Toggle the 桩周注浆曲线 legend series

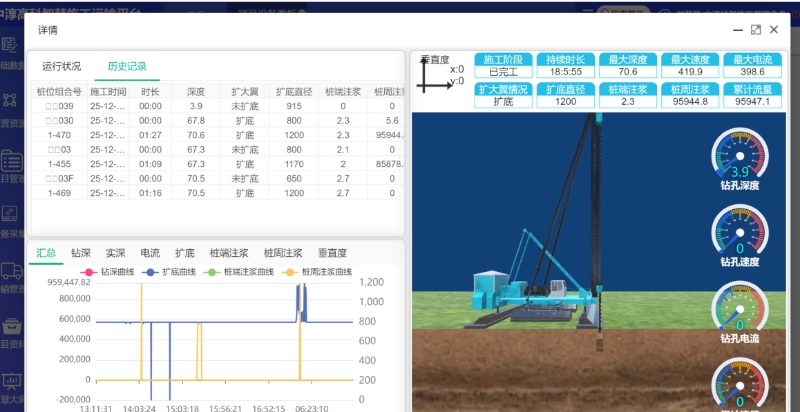pos(319,272)
